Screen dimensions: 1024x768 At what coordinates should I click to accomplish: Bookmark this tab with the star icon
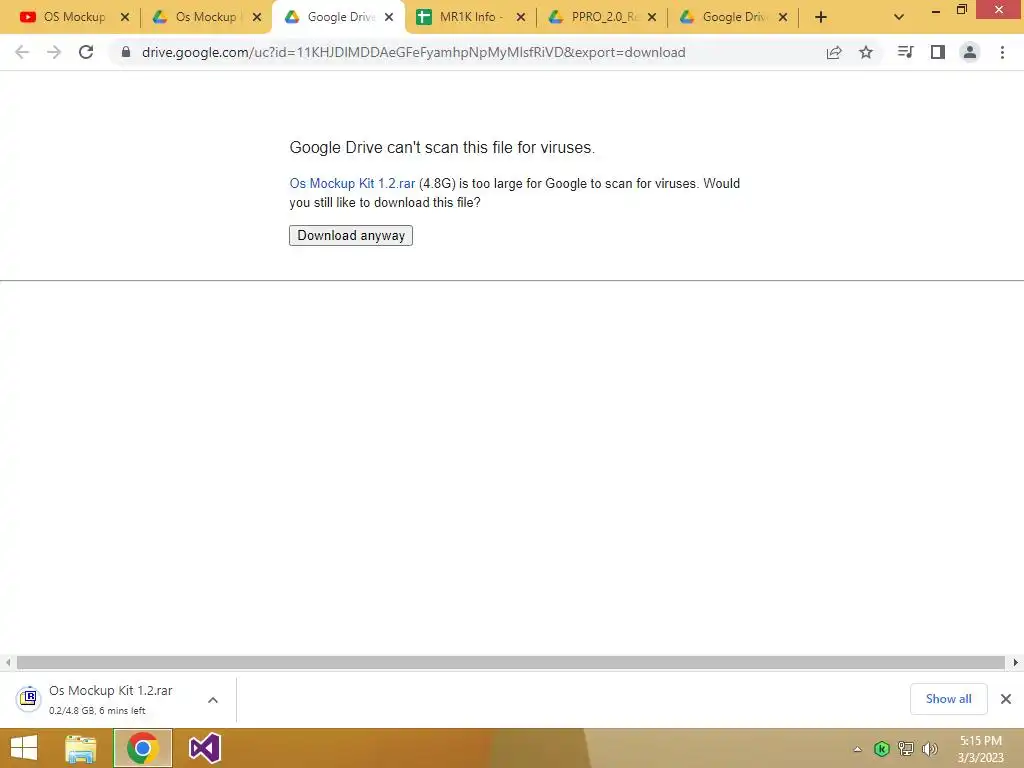click(865, 52)
